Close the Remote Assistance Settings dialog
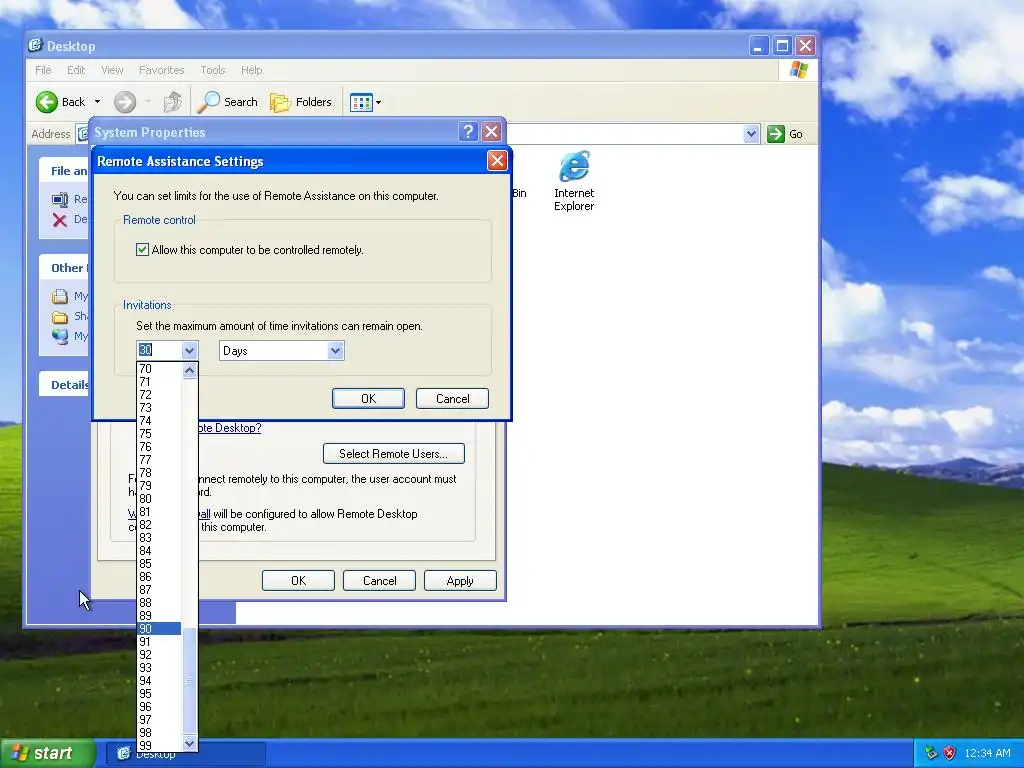 [x=497, y=161]
